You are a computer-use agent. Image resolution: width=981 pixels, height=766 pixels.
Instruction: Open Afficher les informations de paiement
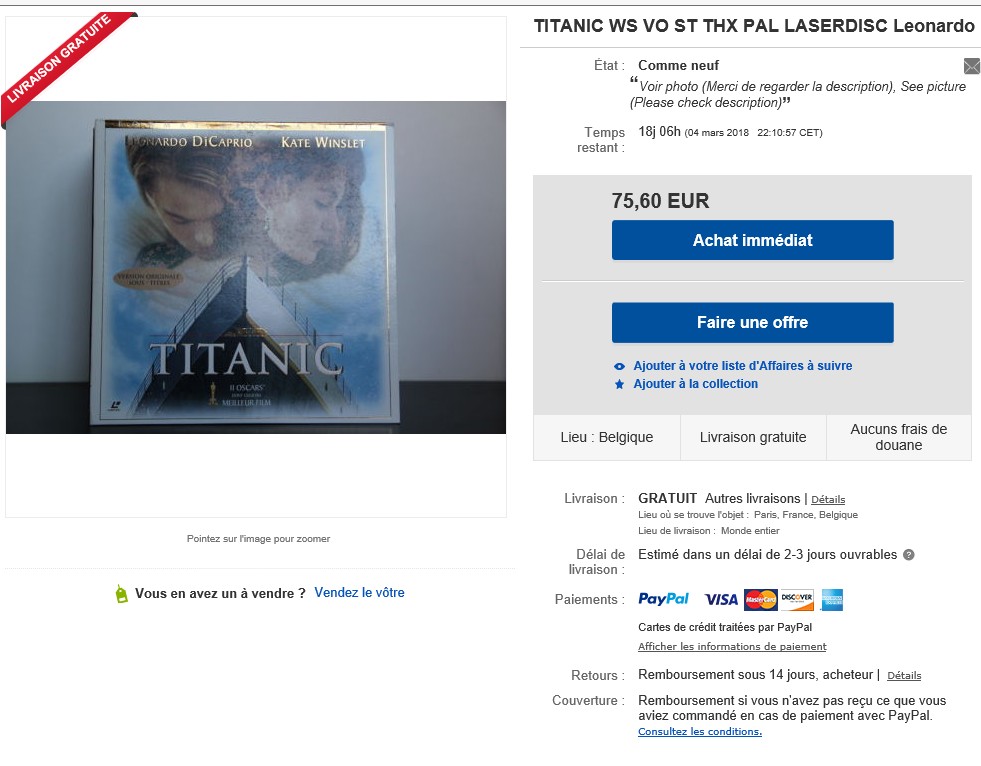point(732,646)
